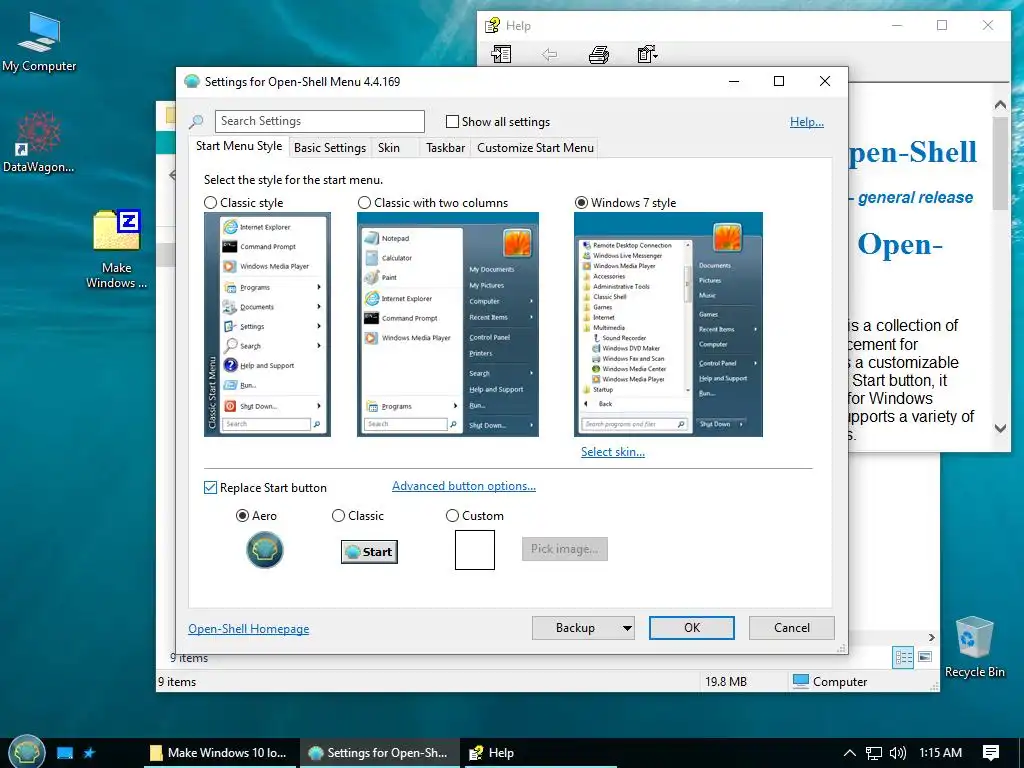Click the blue desktop icon in taskbar
The width and height of the screenshot is (1024, 768).
click(65, 752)
